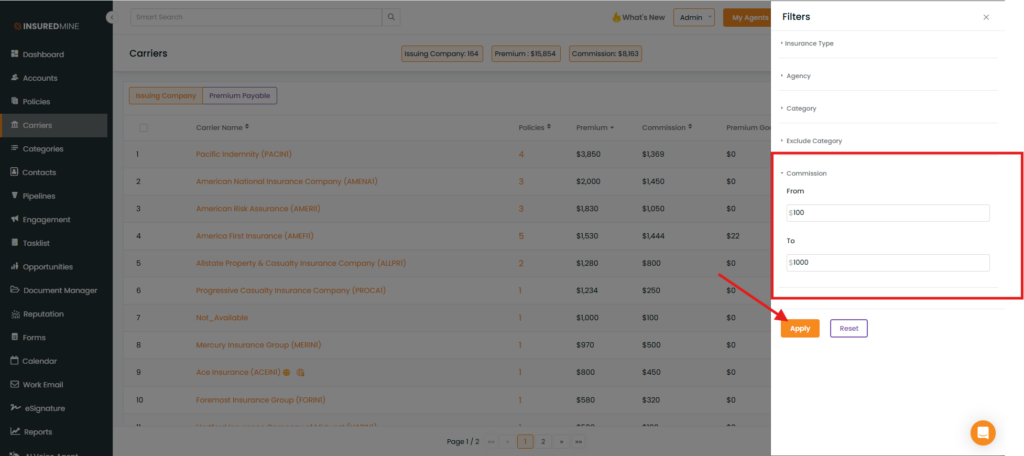Apply the commission filters
This screenshot has width=1024, height=456.
pos(800,329)
